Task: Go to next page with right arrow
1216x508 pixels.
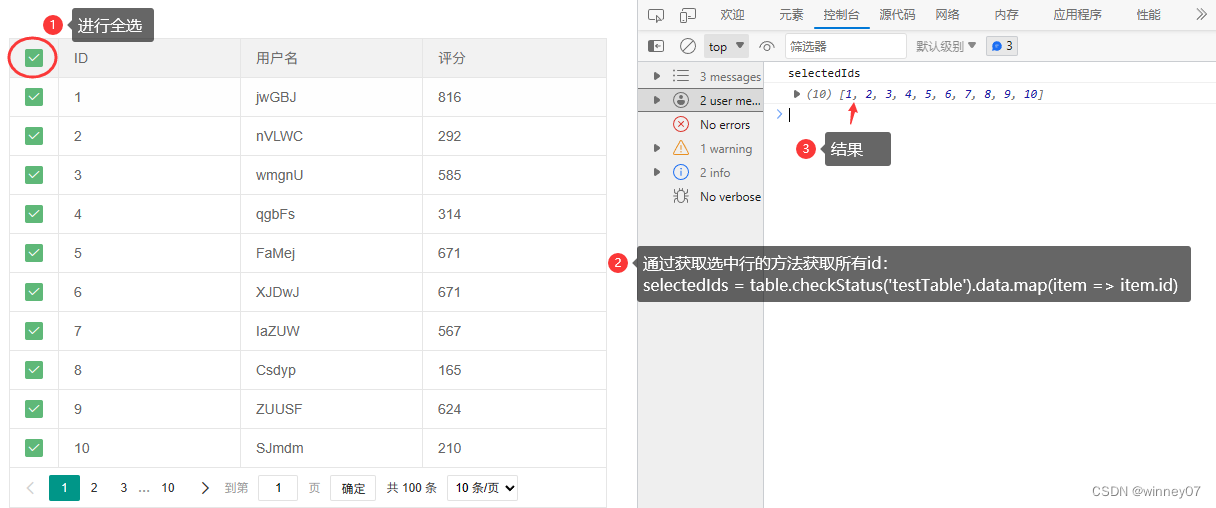Action: point(205,488)
